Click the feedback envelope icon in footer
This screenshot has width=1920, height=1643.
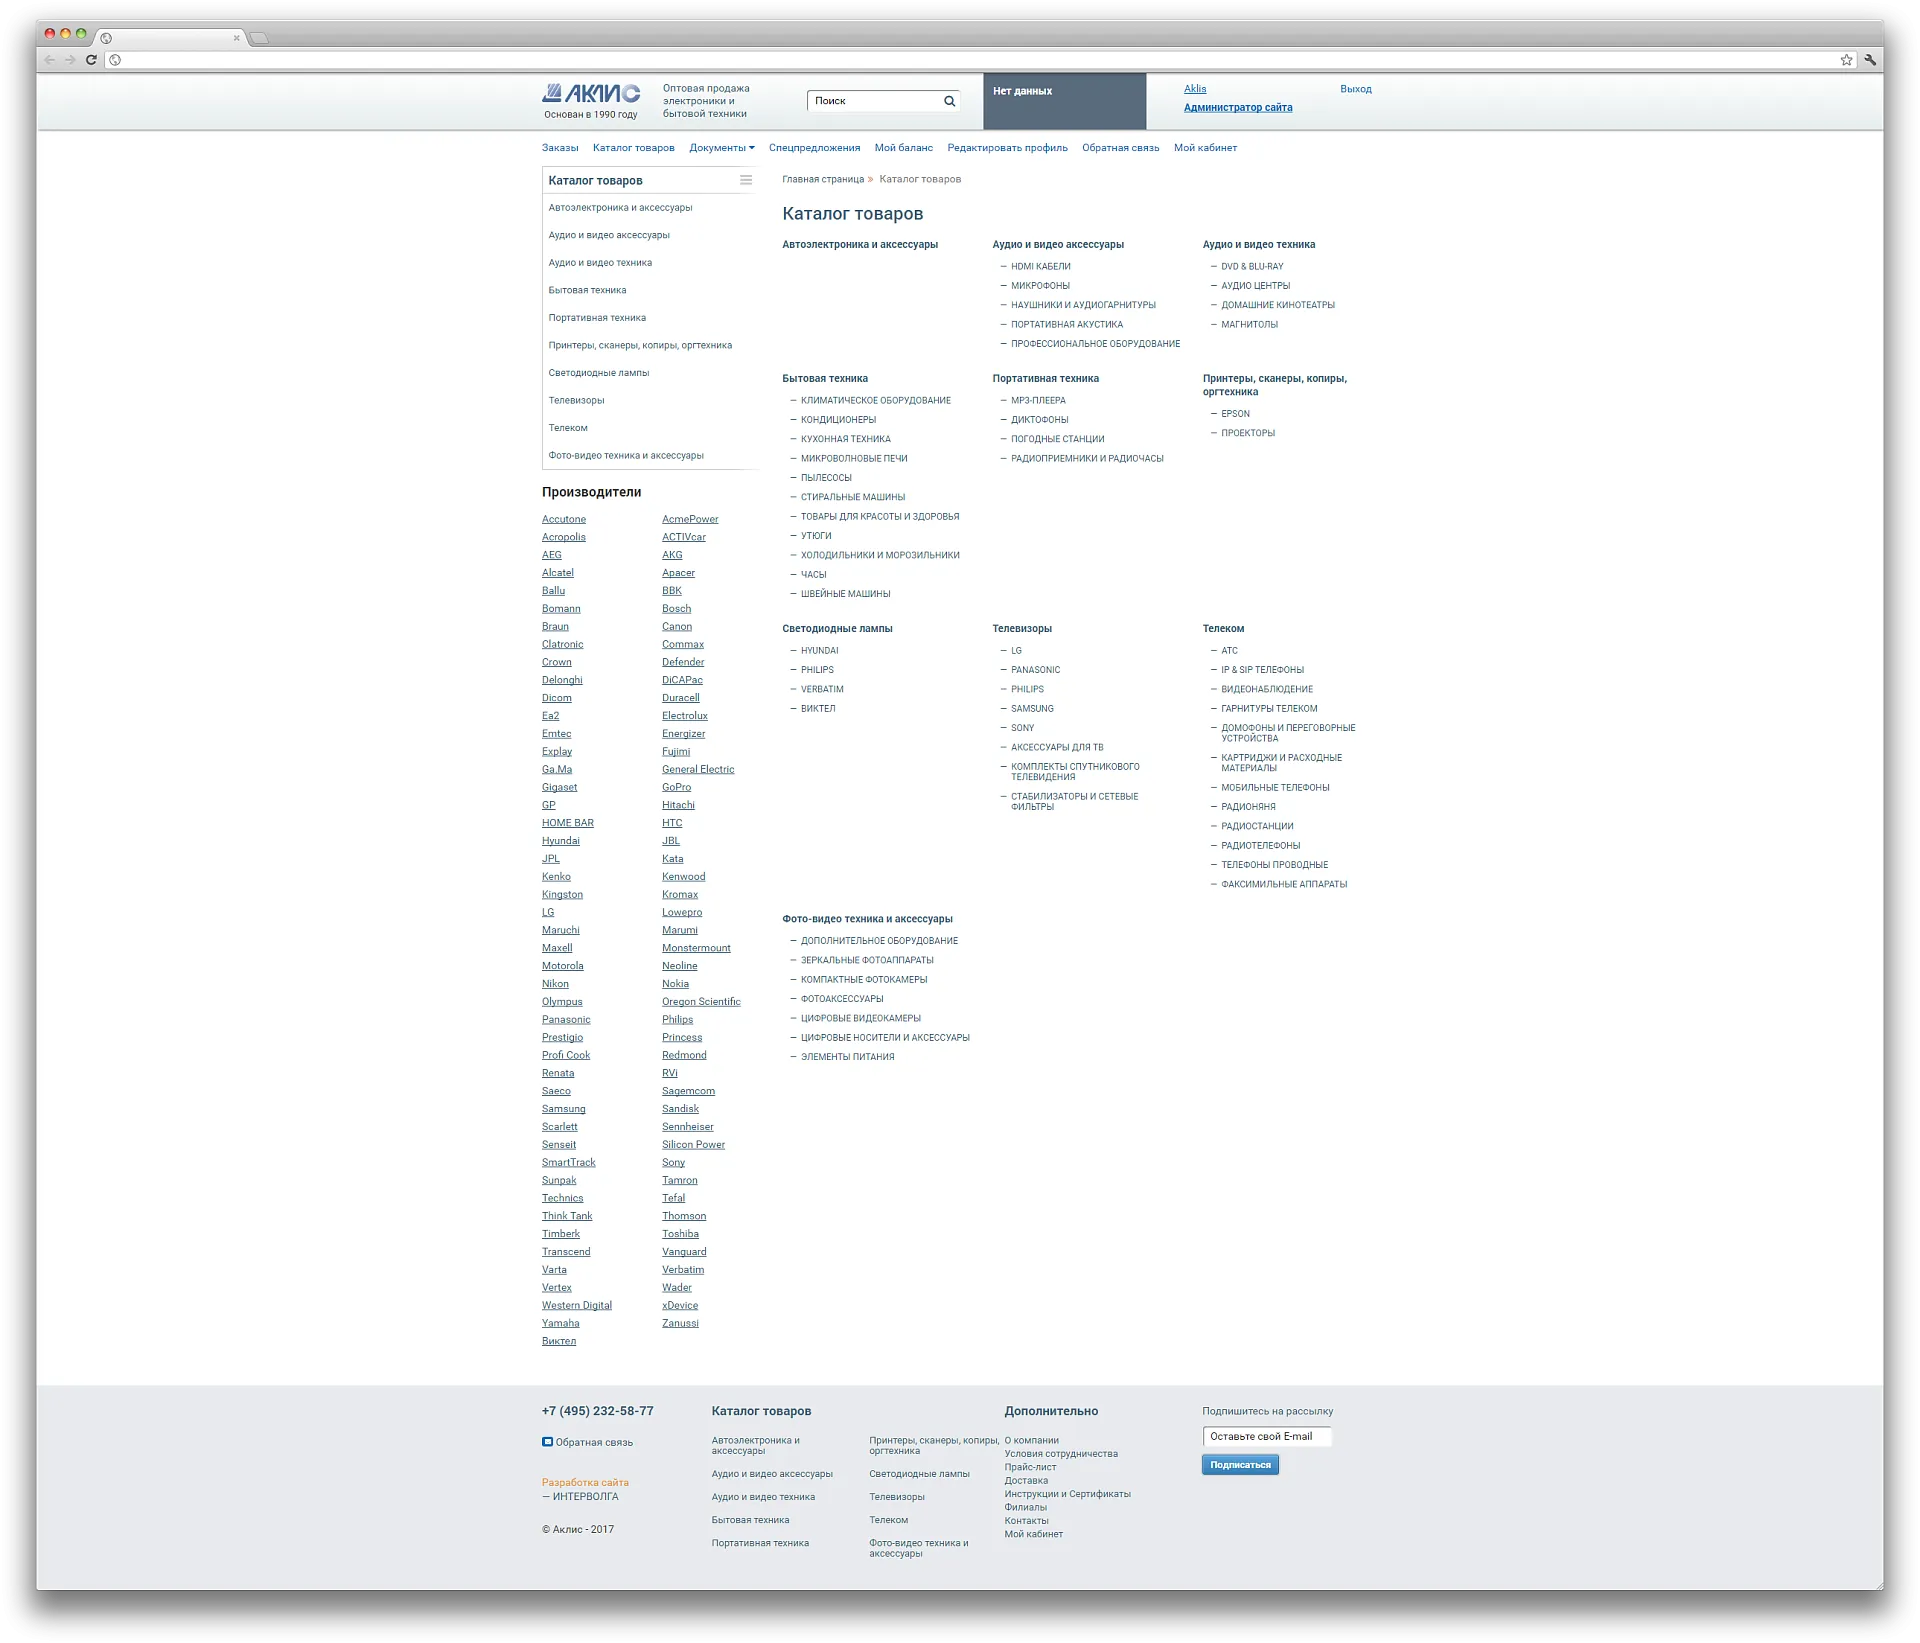[x=547, y=1442]
